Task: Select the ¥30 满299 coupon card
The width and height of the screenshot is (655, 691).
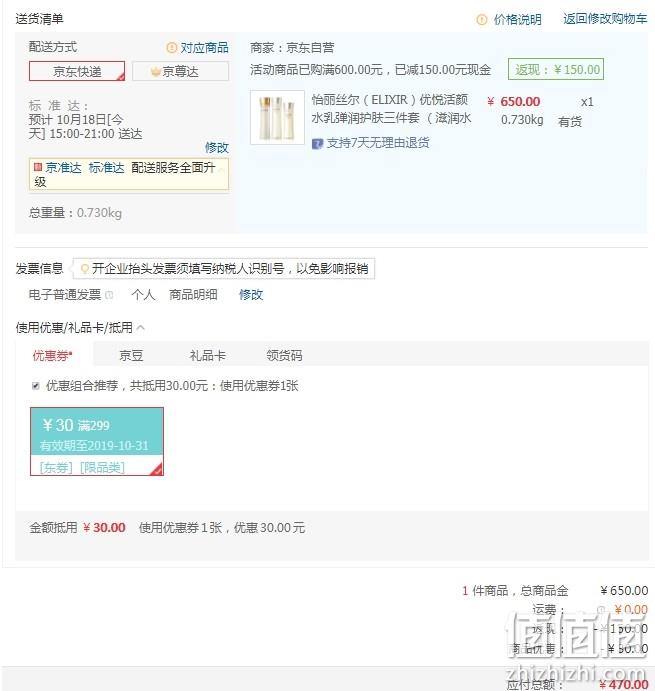Action: [x=97, y=442]
